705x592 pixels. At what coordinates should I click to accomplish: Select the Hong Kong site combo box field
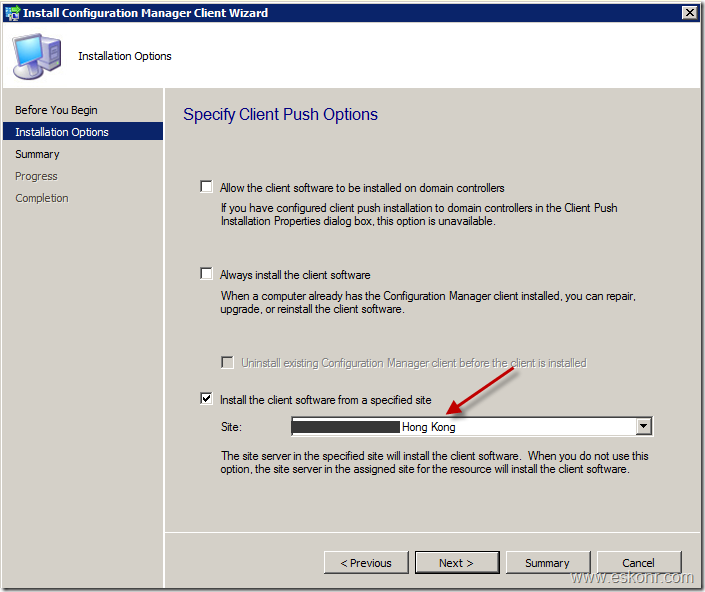tap(462, 427)
